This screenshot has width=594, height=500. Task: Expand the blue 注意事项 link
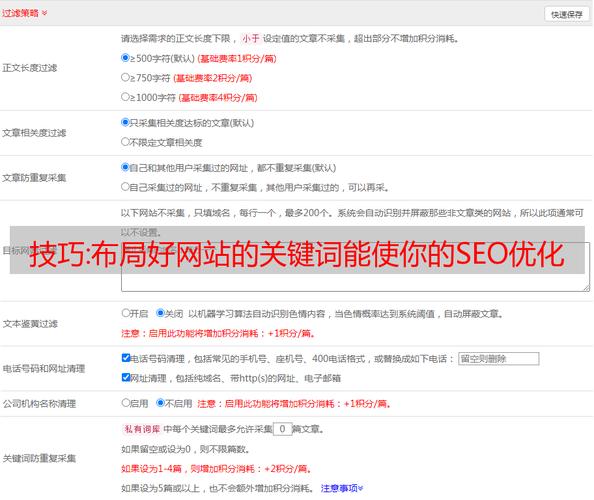point(342,488)
